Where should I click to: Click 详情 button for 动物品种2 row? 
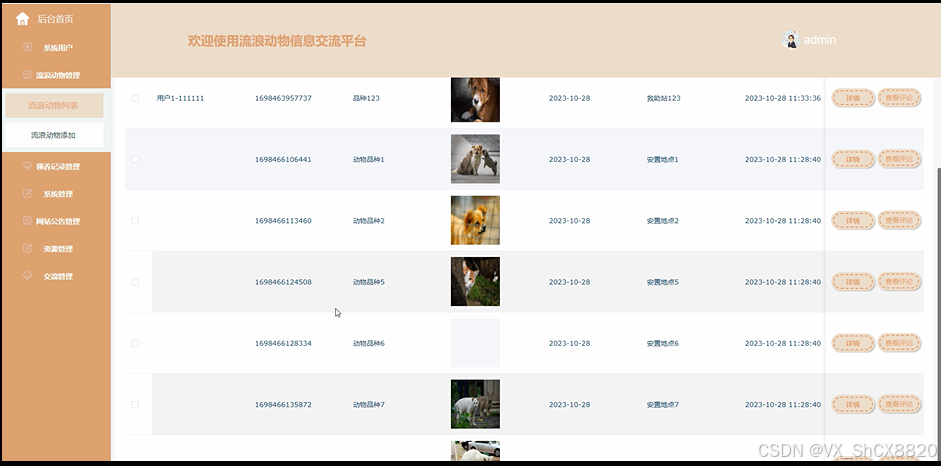853,221
